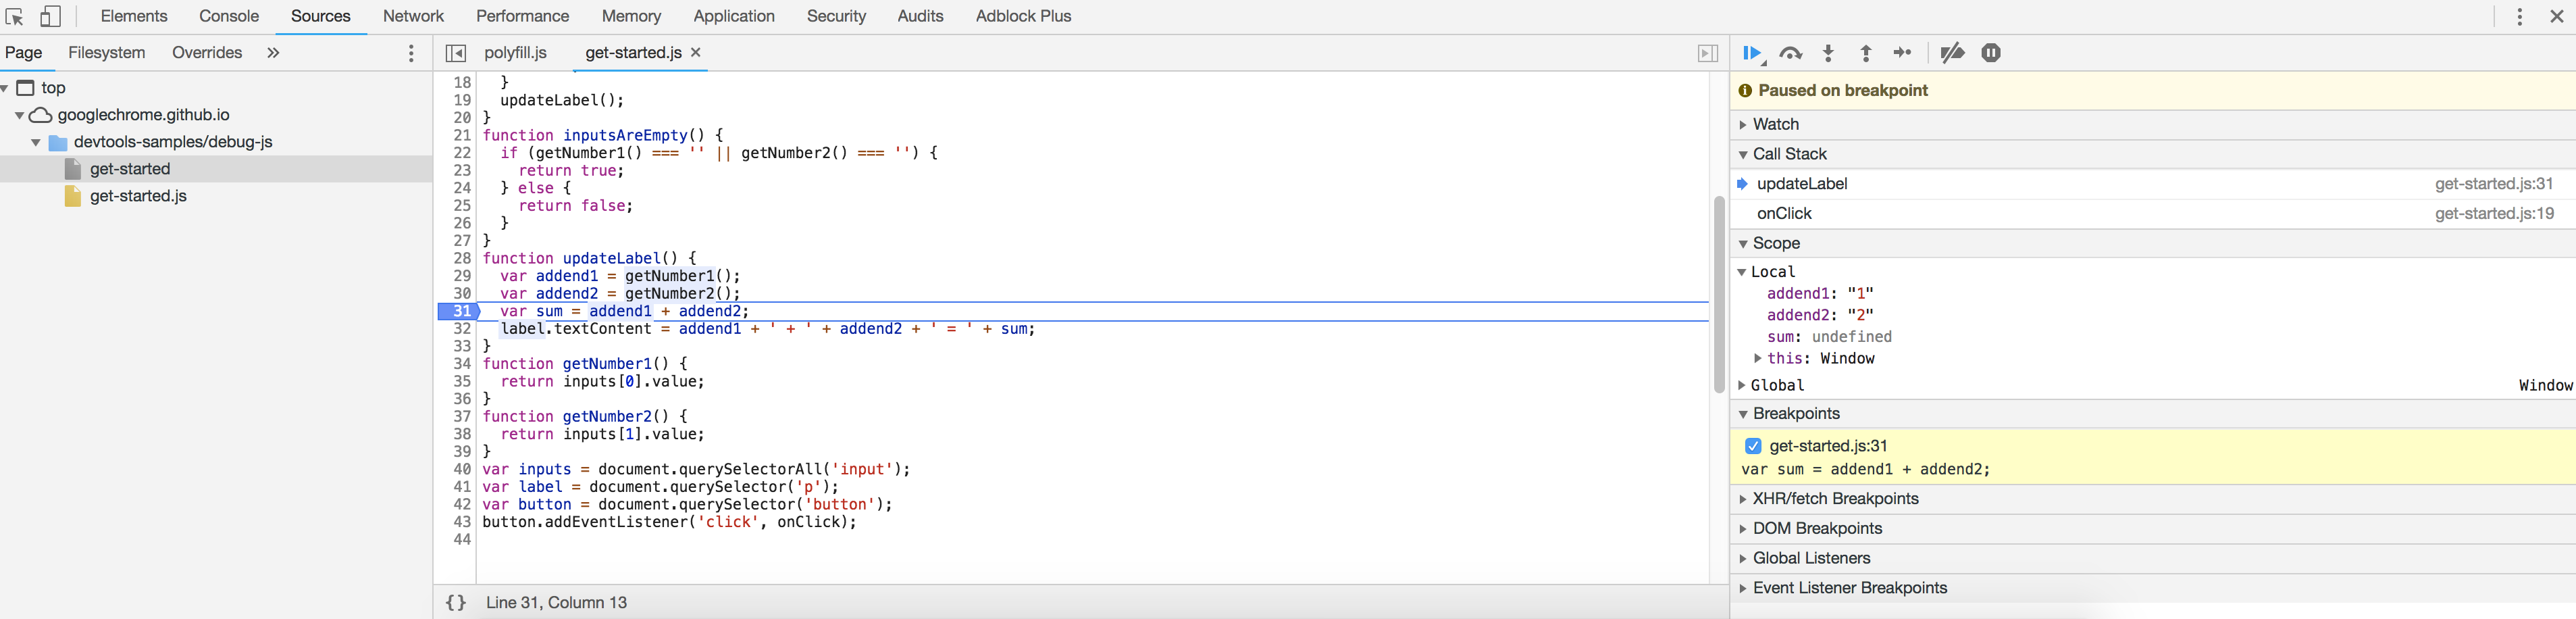Set a breakpoint on line number 32
Screen dimensions: 2576x619
click(462, 329)
